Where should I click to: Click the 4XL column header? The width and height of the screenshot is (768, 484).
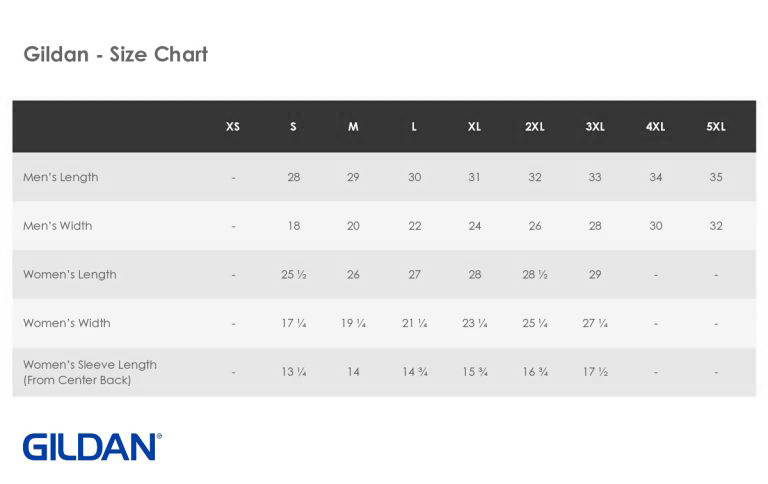click(x=655, y=127)
